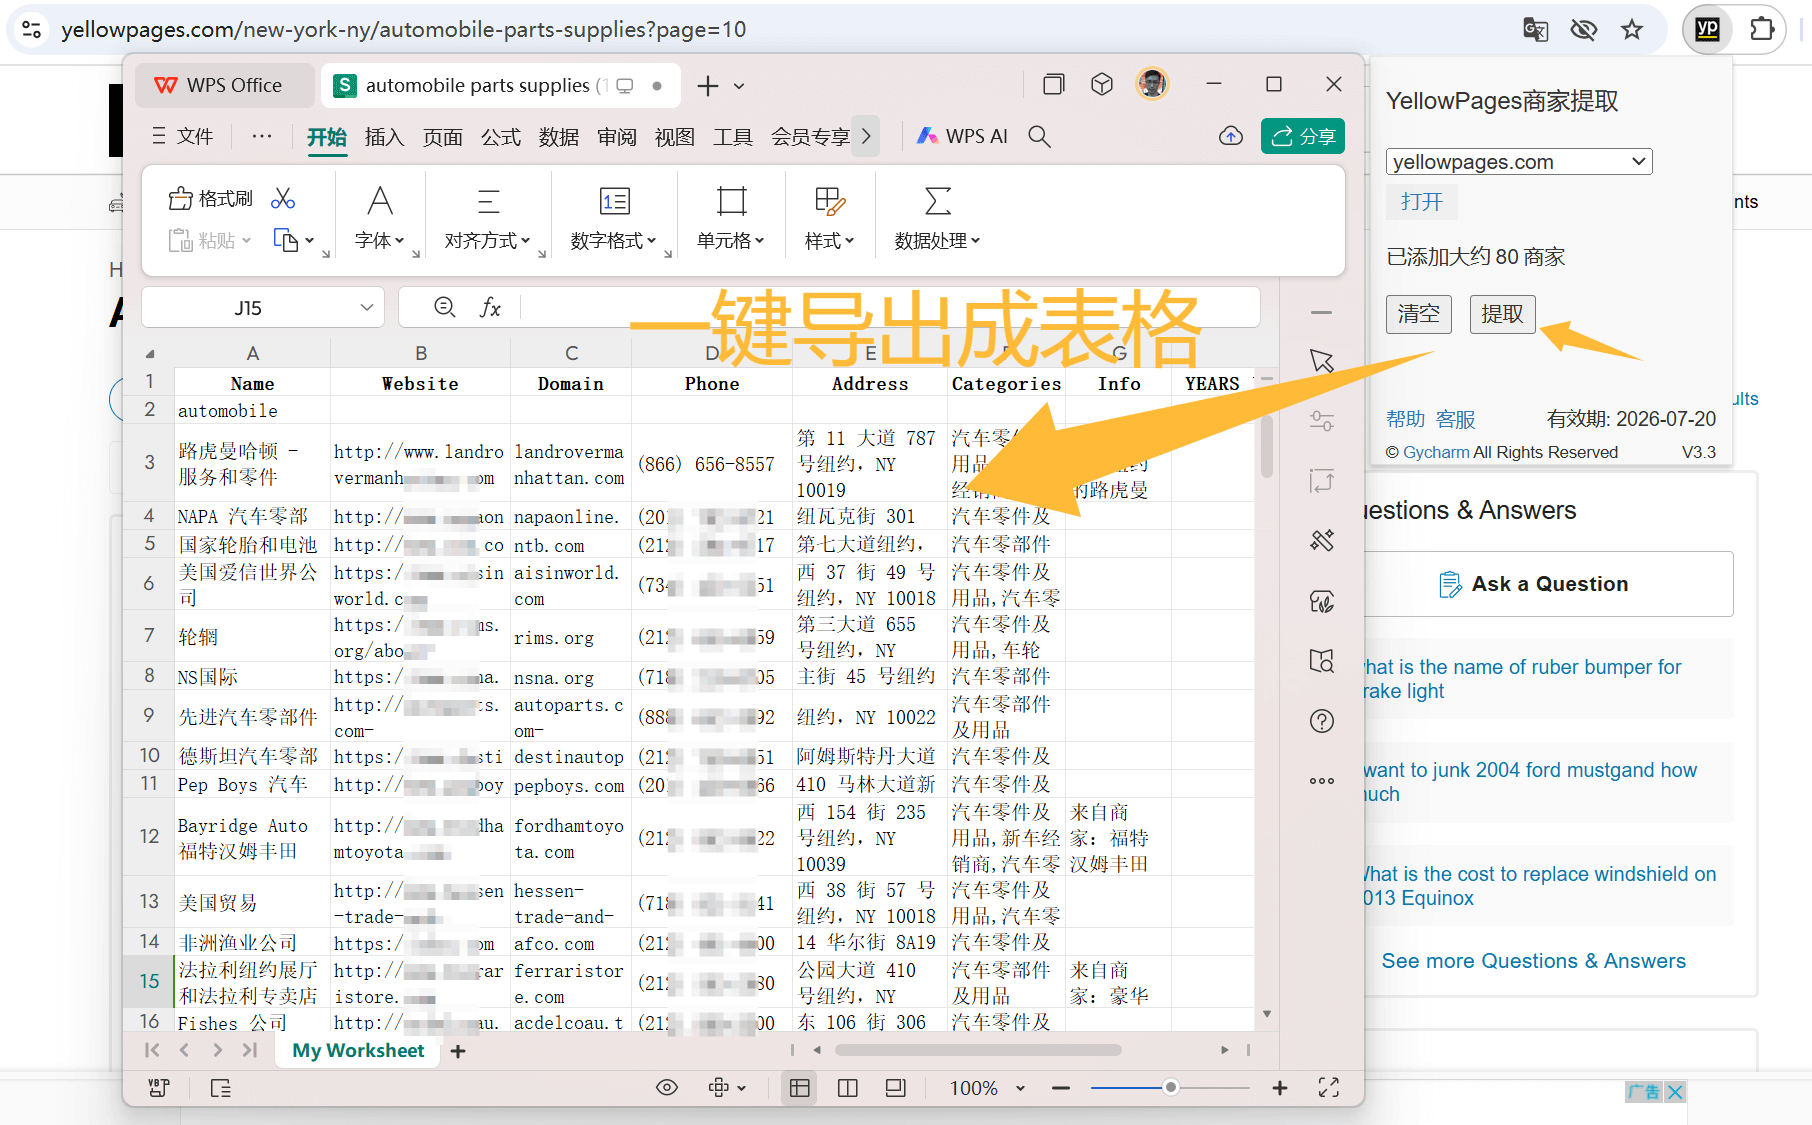Click the window tiles icon in title bar
Viewport: 1812px width, 1125px height.
(x=1053, y=84)
